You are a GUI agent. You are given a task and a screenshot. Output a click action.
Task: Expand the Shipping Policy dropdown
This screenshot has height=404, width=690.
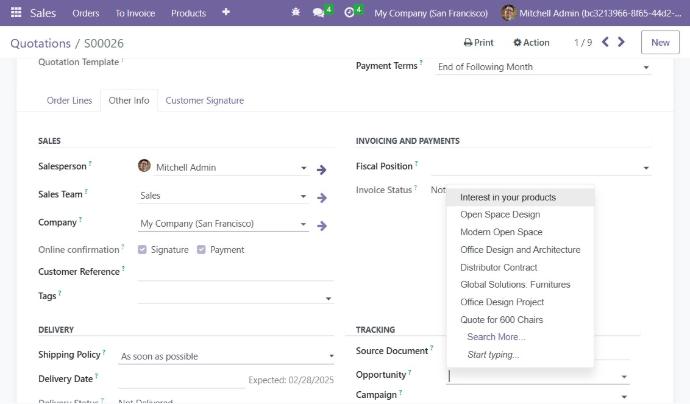click(x=331, y=356)
